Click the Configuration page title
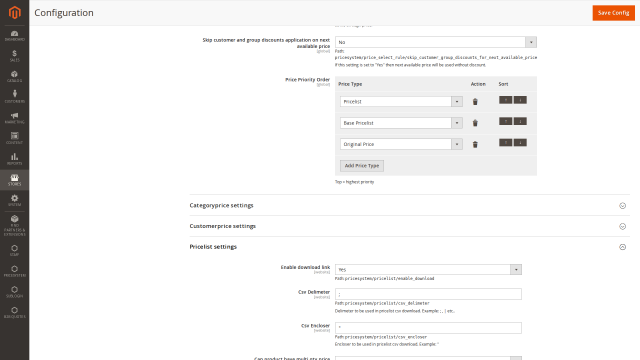This screenshot has height=360, width=640. click(64, 13)
